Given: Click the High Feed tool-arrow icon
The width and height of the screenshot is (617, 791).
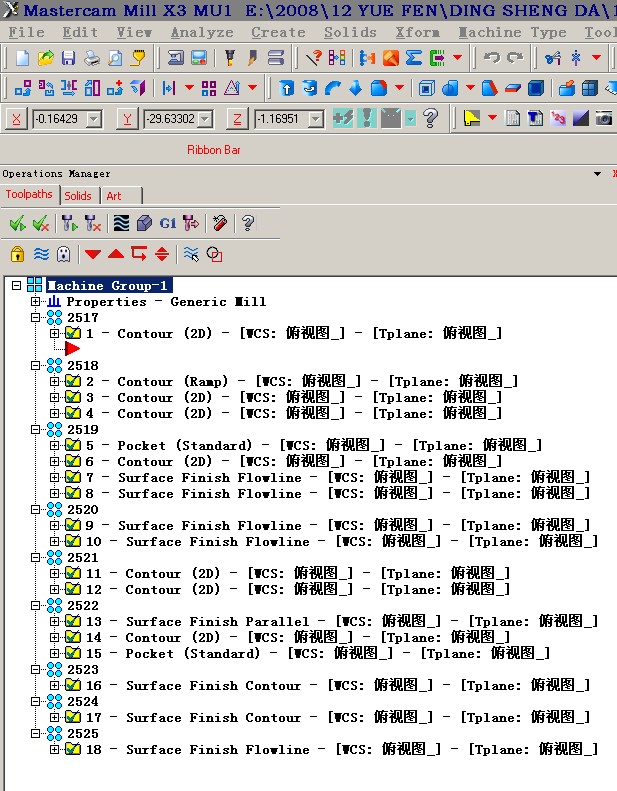Looking at the screenshot, I should 191,223.
